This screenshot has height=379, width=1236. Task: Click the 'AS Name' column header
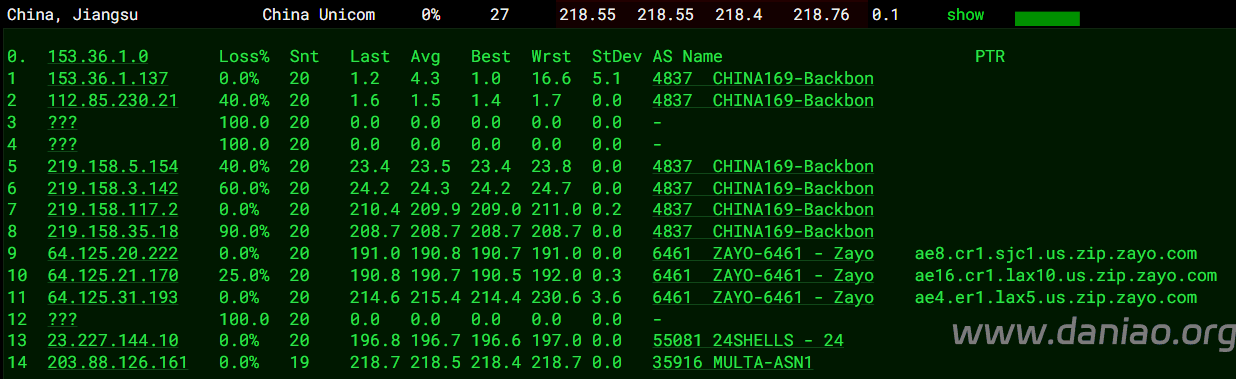[687, 57]
